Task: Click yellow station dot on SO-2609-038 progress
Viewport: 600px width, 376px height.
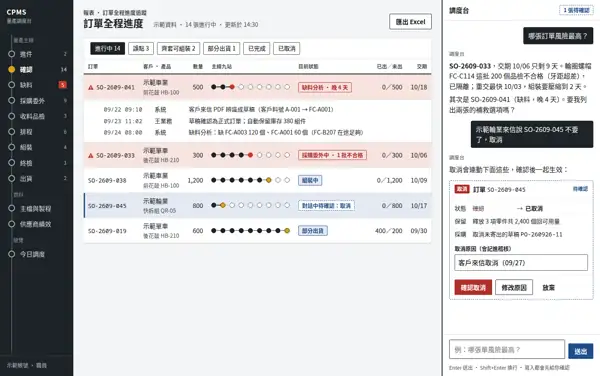Action: (269, 180)
